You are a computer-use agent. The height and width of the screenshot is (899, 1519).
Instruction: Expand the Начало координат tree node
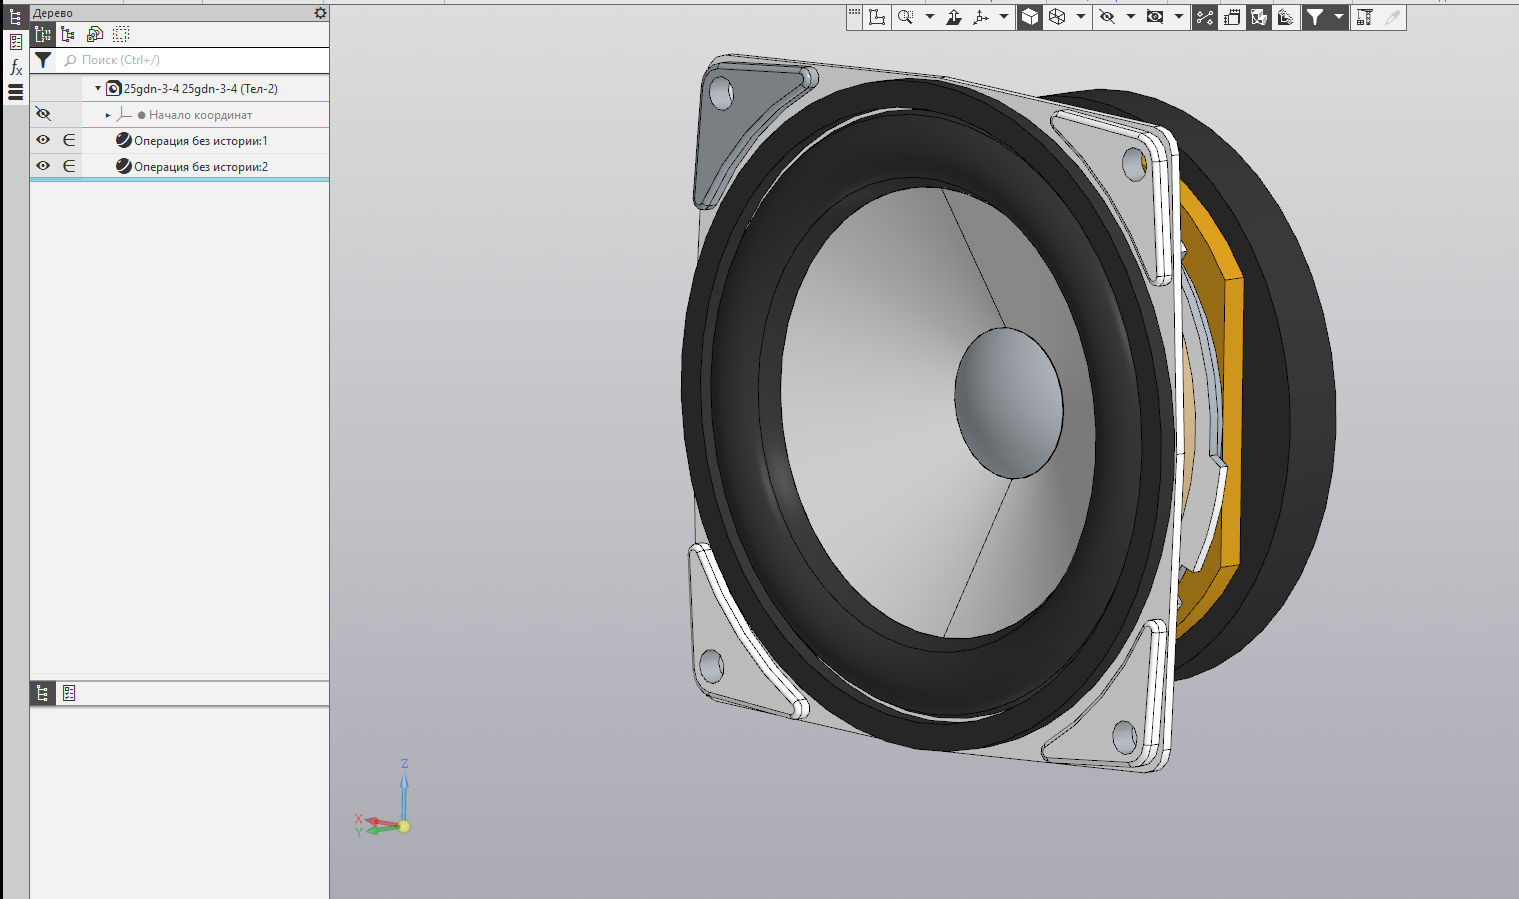click(x=108, y=115)
